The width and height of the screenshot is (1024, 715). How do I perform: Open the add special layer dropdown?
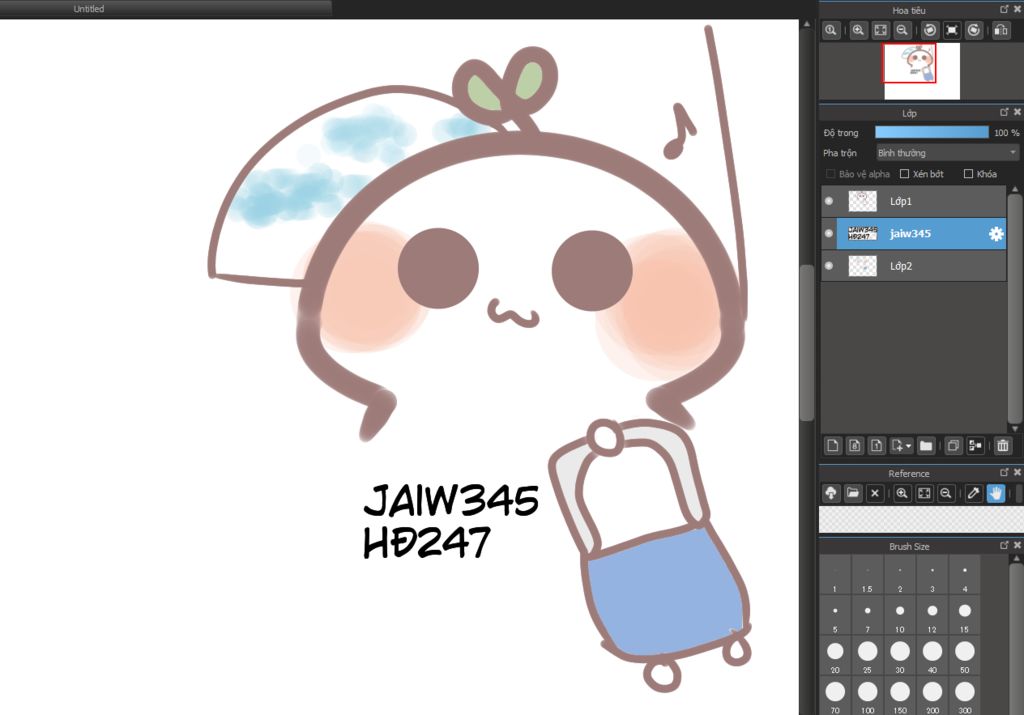(901, 446)
